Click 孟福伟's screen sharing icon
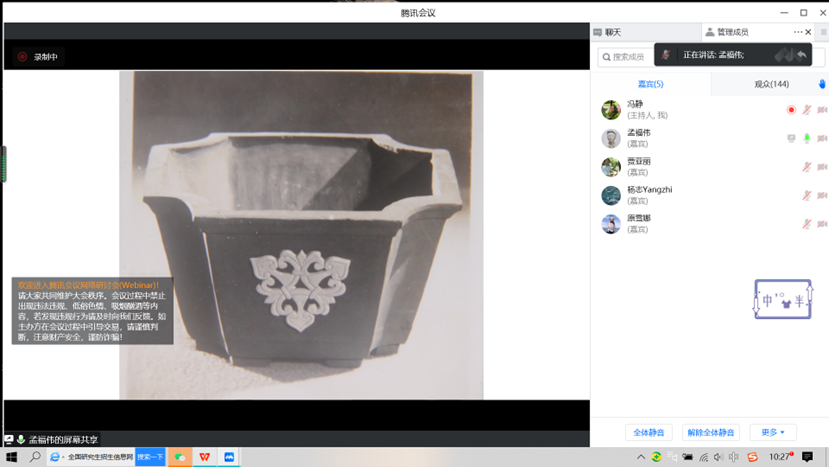 [791, 138]
